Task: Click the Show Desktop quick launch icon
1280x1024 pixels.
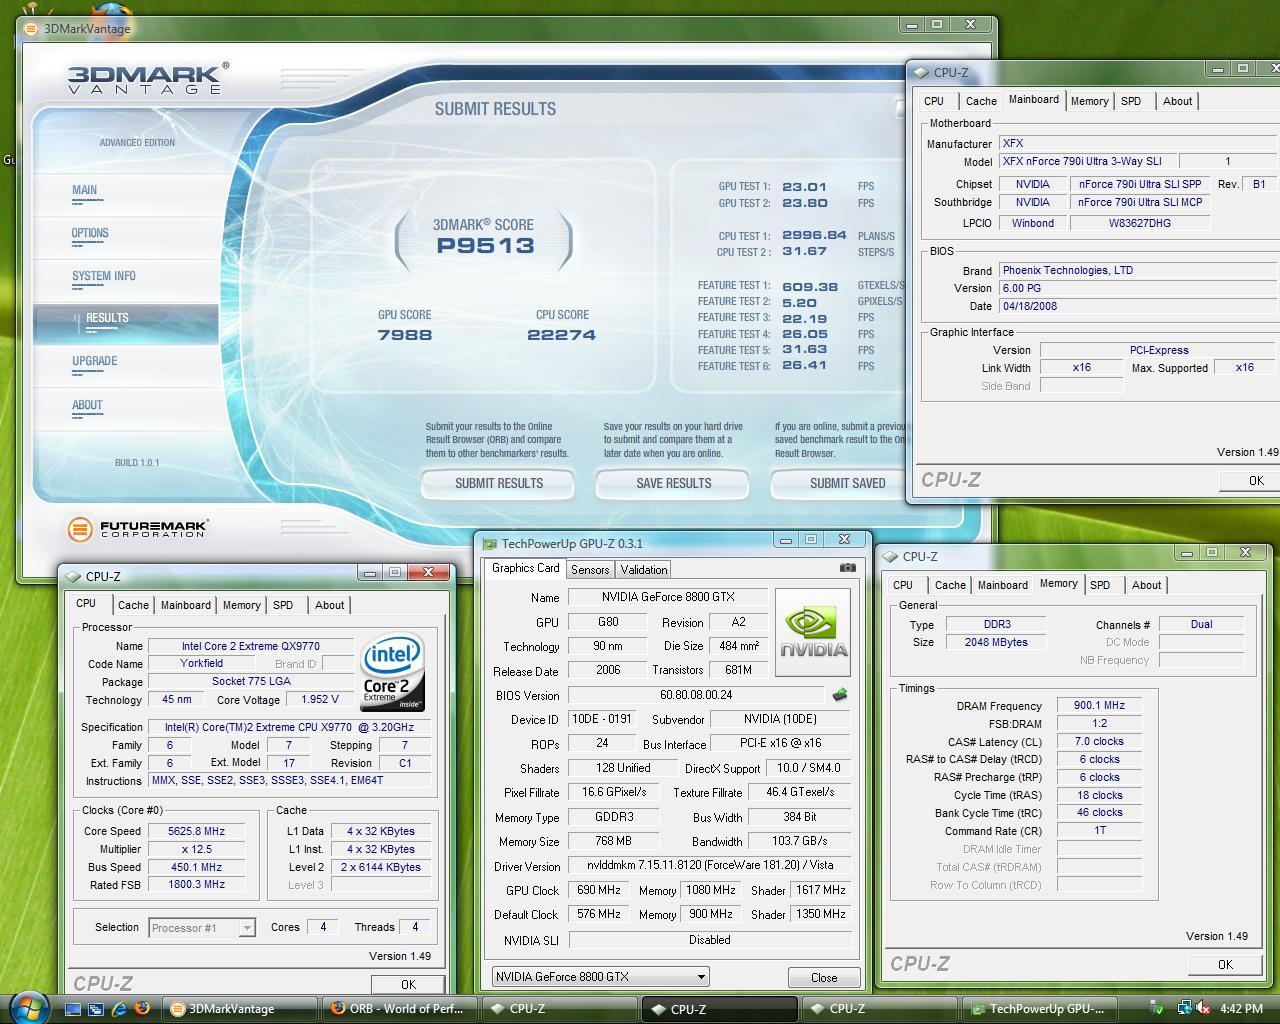Action: (73, 1009)
